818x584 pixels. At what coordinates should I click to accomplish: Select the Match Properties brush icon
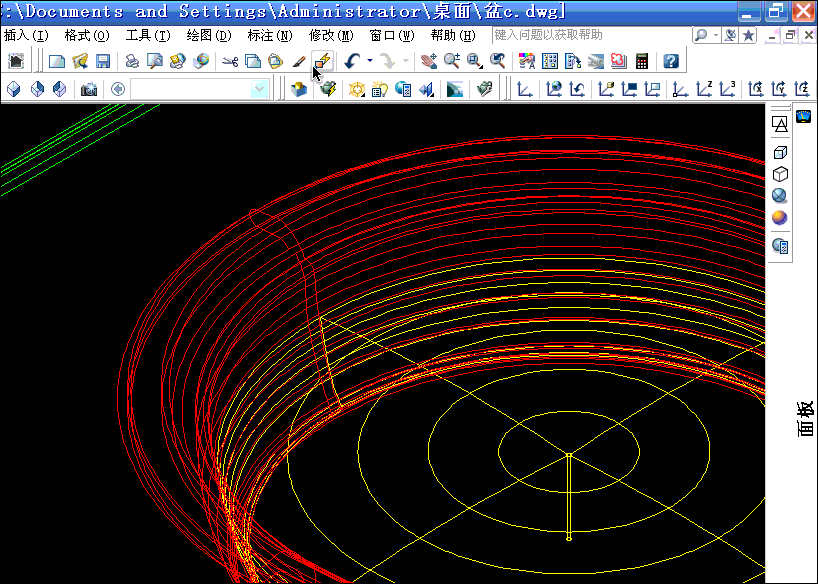click(x=298, y=61)
